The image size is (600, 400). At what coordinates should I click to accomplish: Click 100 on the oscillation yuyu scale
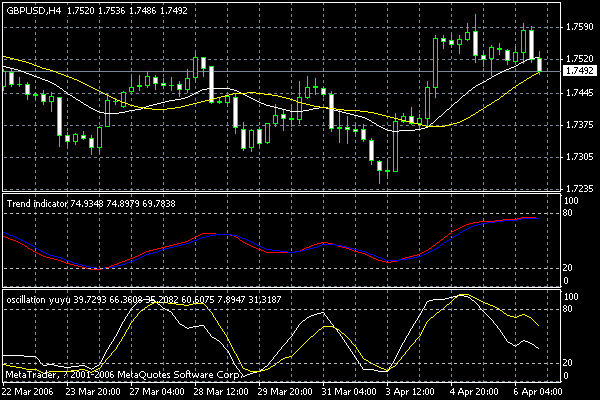[571, 297]
